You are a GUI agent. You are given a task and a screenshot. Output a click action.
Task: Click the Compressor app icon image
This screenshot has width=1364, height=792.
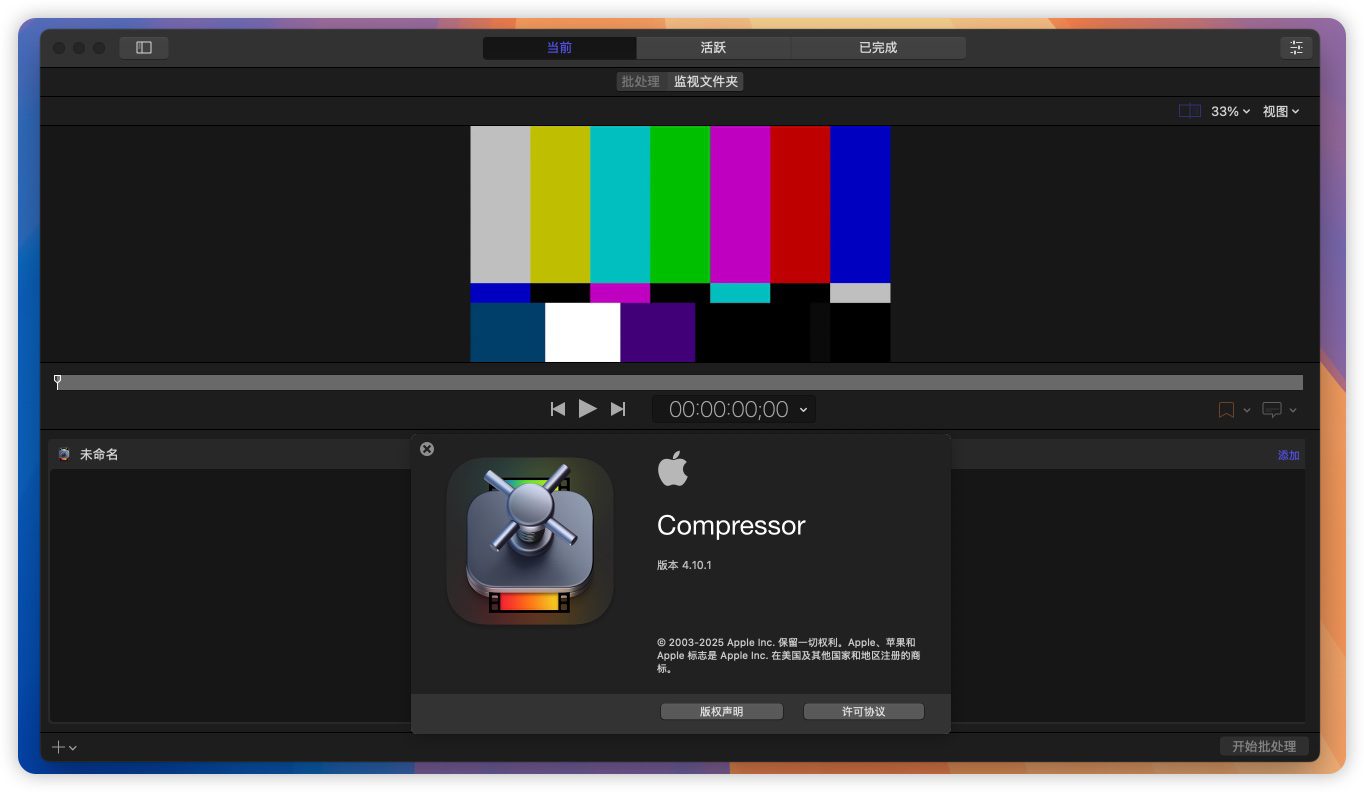(x=530, y=541)
